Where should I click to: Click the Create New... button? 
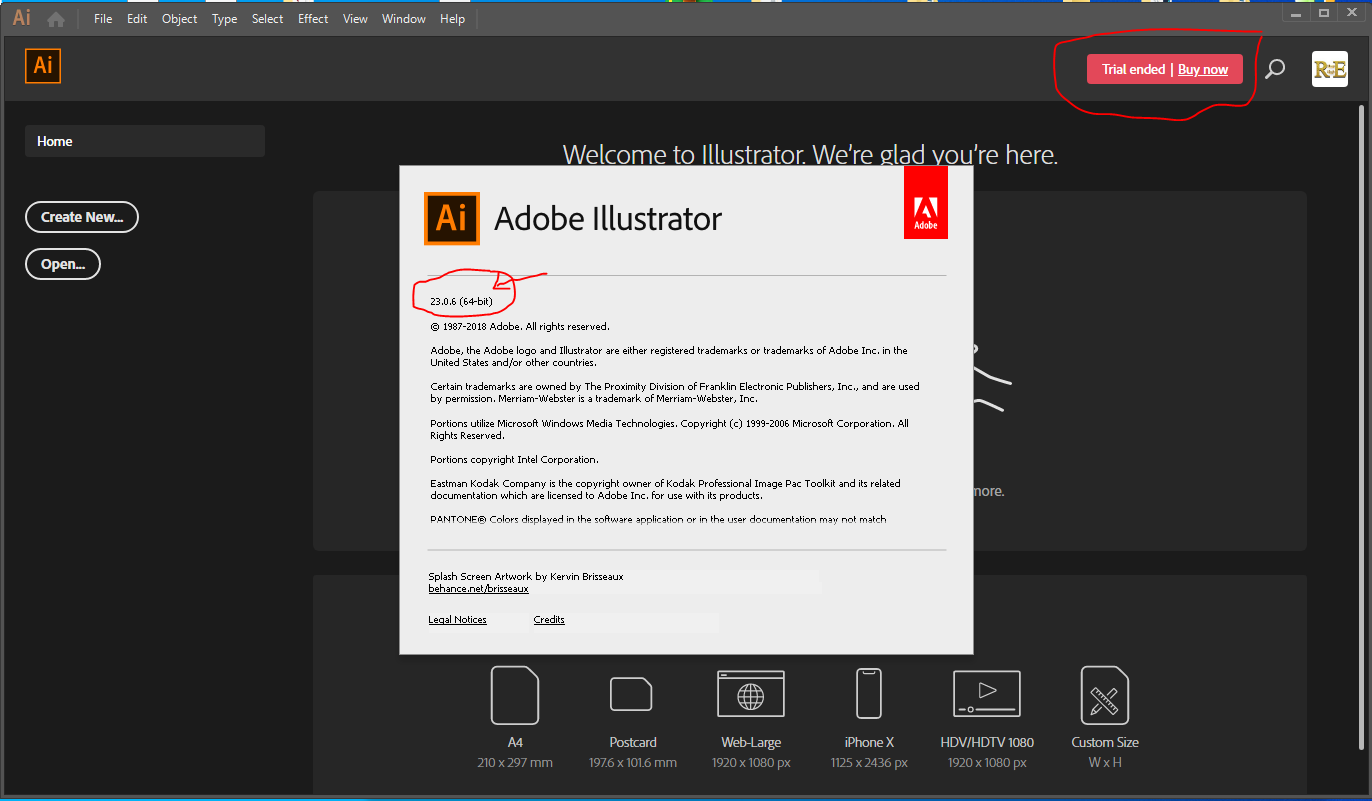(82, 217)
